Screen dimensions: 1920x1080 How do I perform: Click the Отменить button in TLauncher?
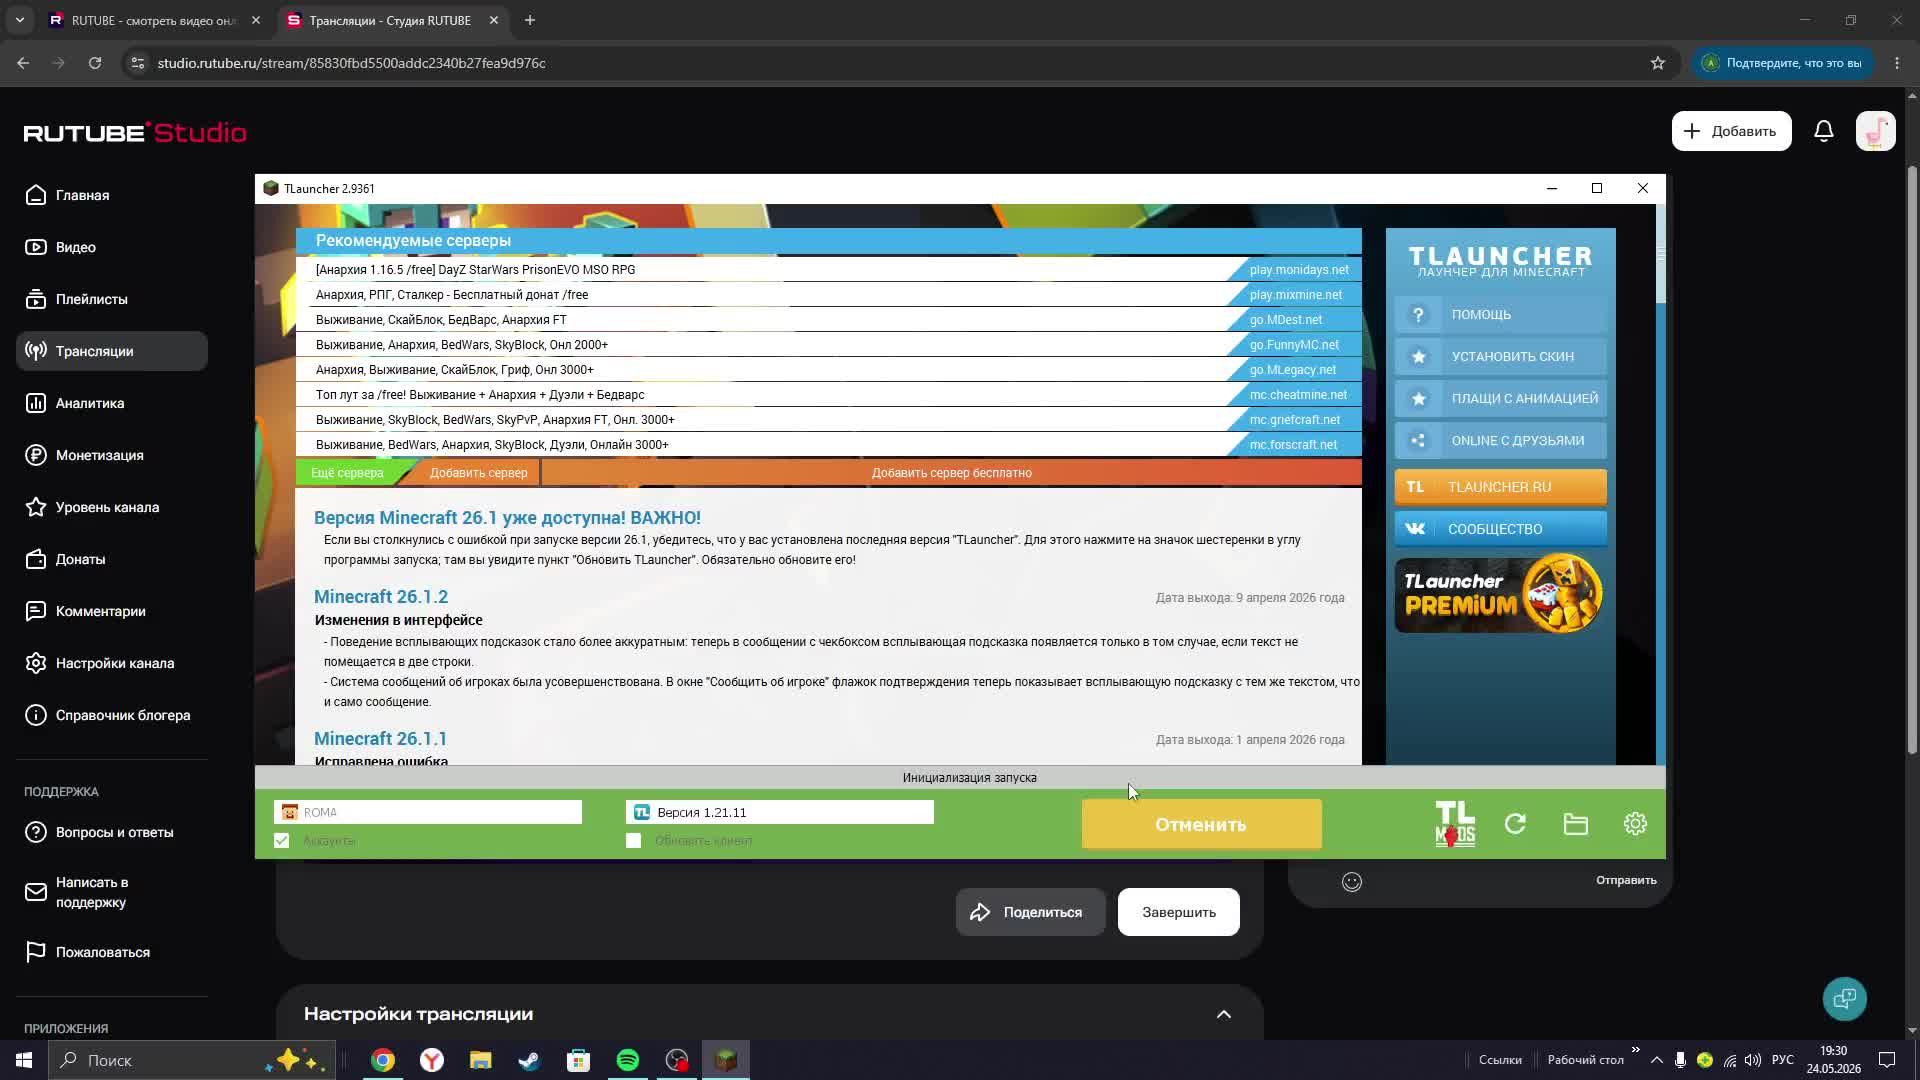(1201, 824)
